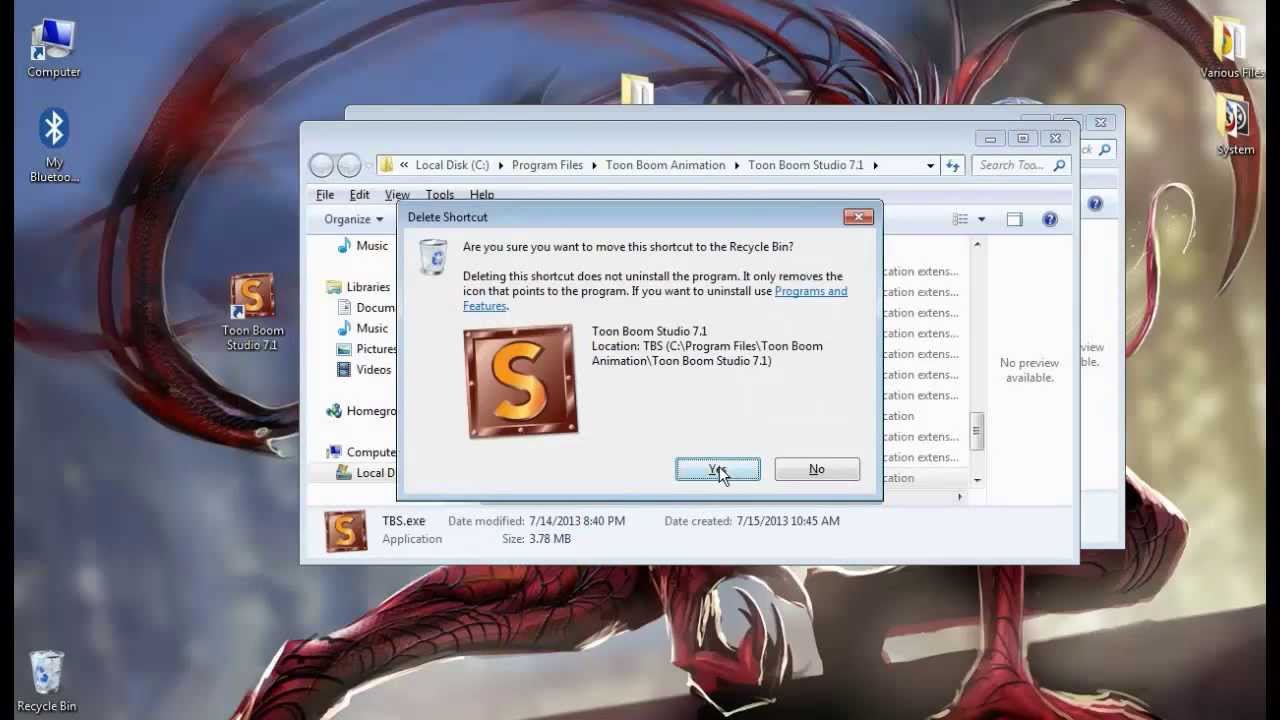
Task: Open the Help menu in Explorer
Action: 482,195
